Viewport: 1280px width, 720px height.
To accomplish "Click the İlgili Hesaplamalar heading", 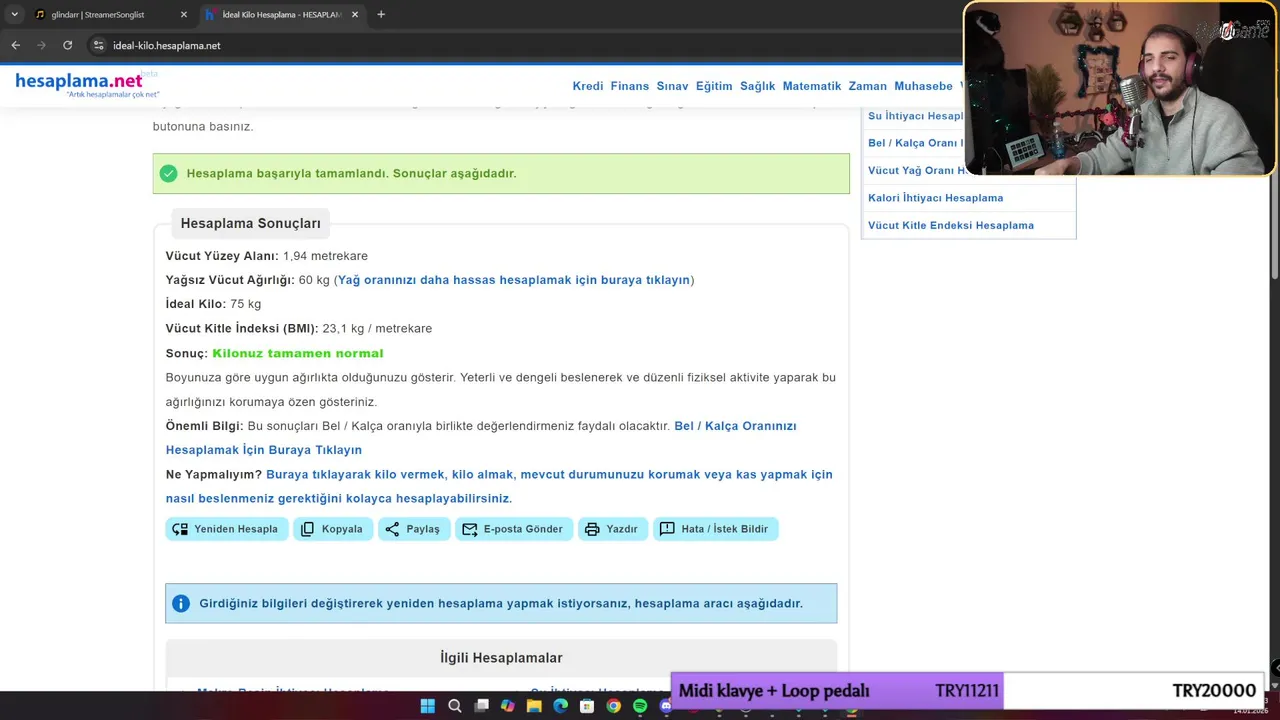I will [501, 658].
